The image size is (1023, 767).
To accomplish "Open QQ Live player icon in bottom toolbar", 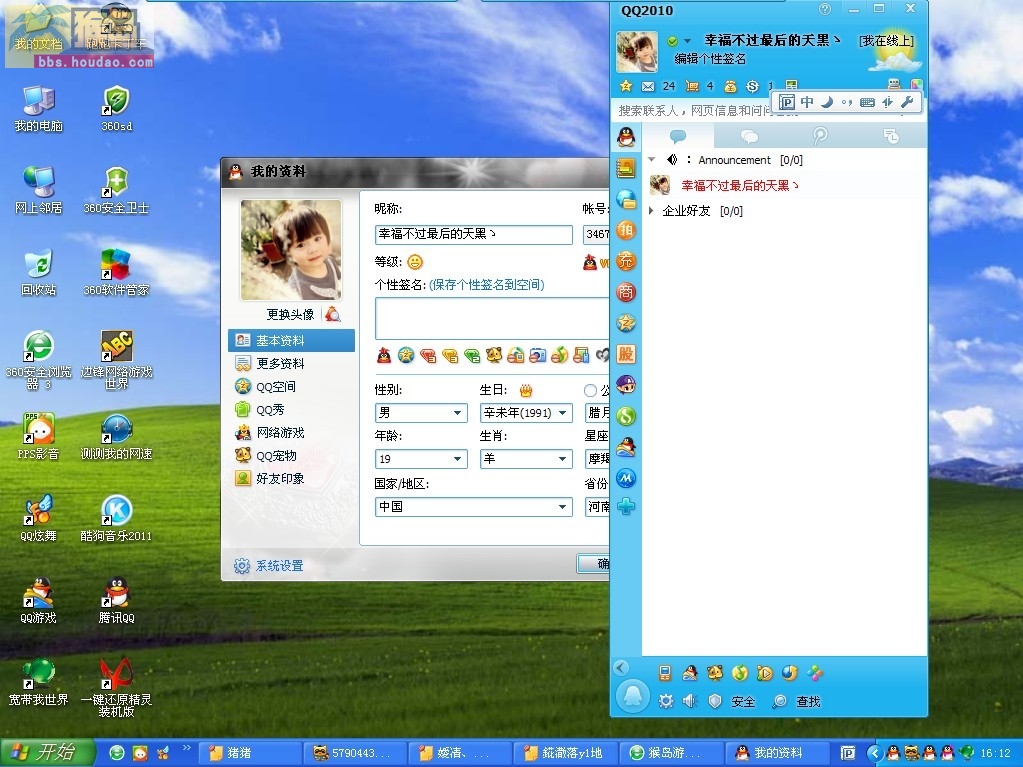I will coord(765,673).
